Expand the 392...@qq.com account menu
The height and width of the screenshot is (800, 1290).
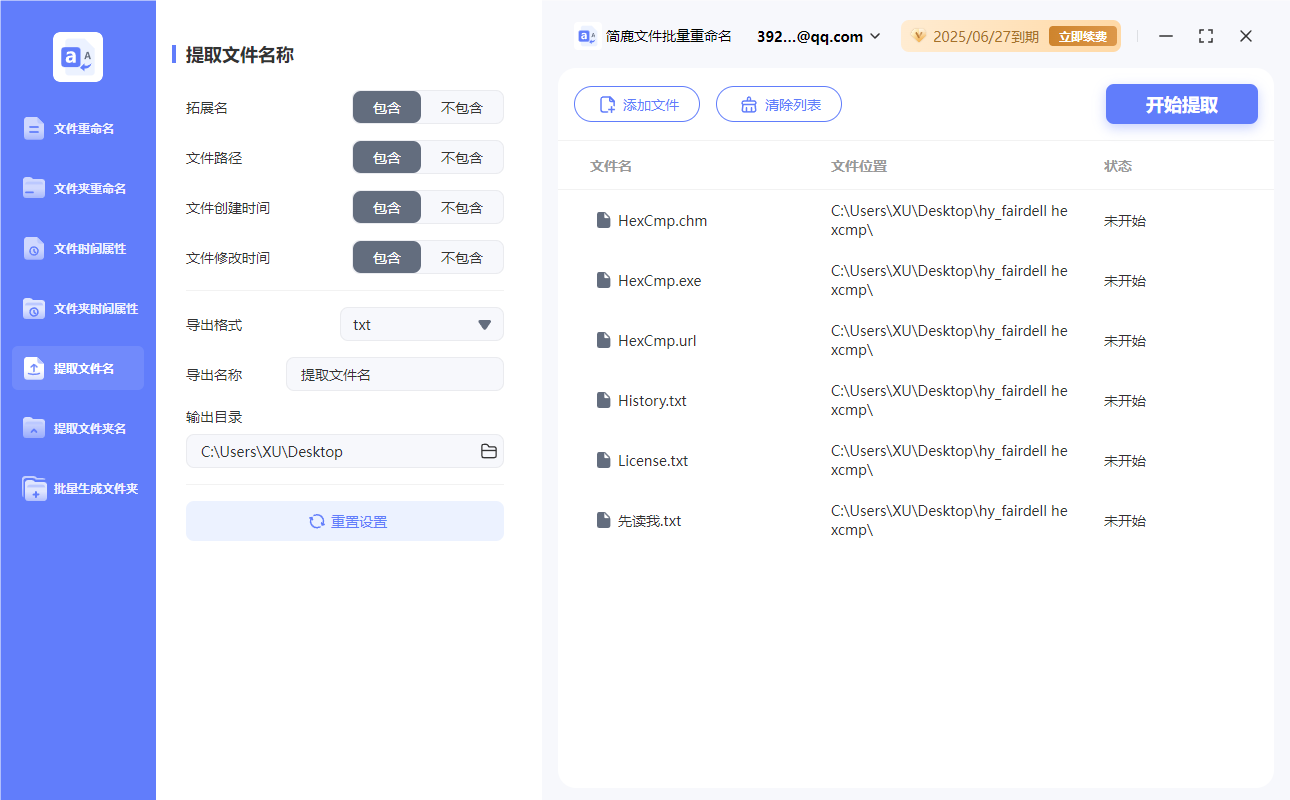point(817,36)
